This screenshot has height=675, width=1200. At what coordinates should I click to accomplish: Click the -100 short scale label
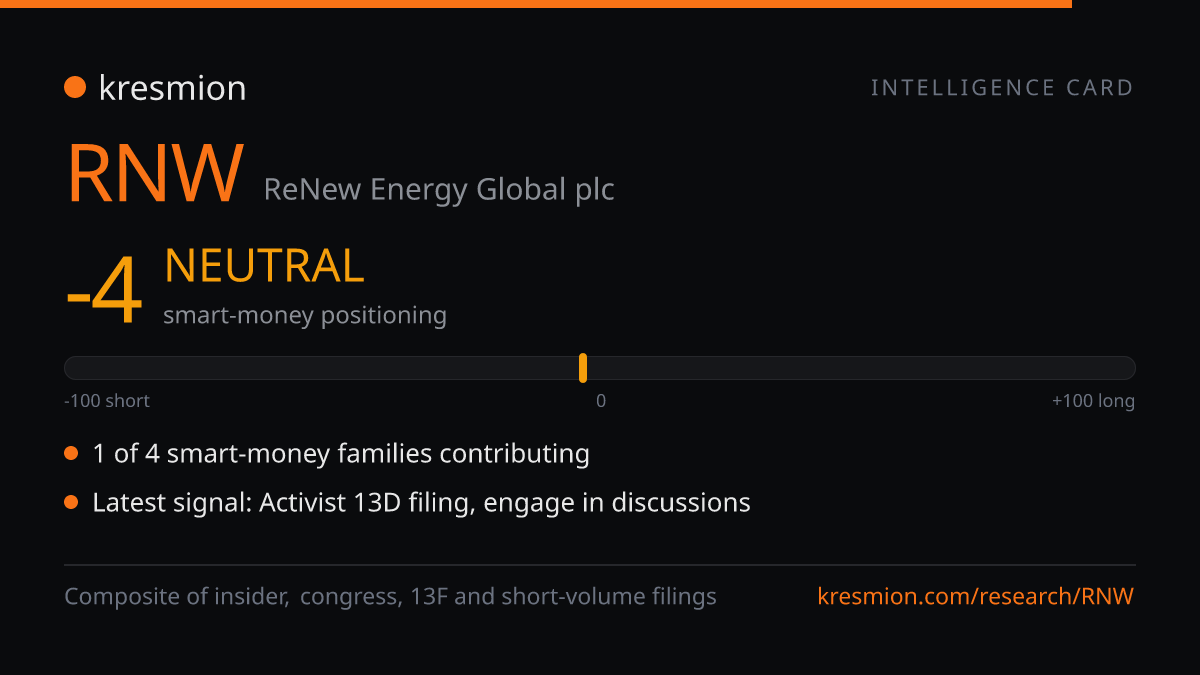tap(107, 401)
